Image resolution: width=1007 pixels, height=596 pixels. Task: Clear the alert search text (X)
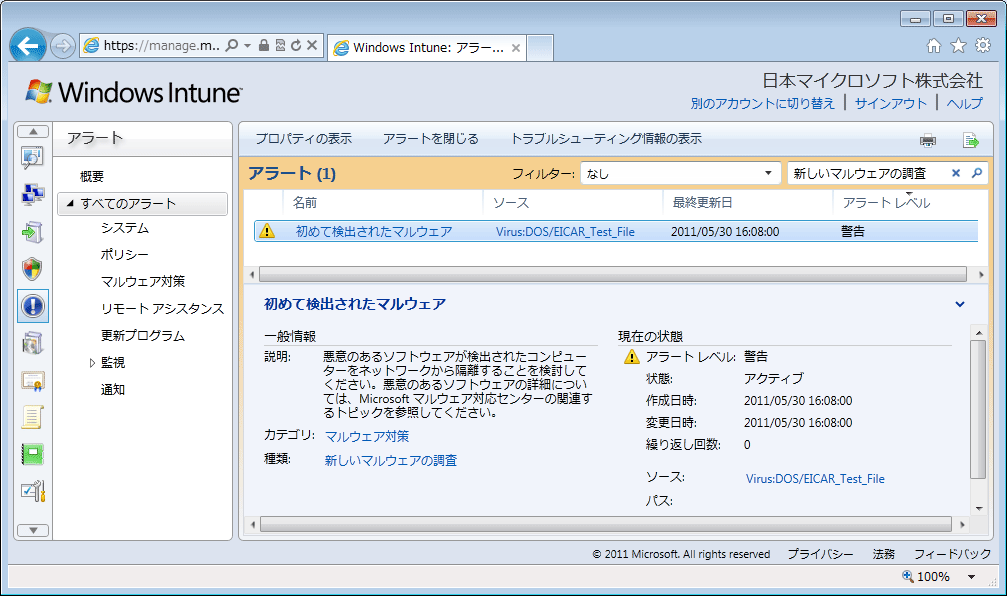pos(956,173)
